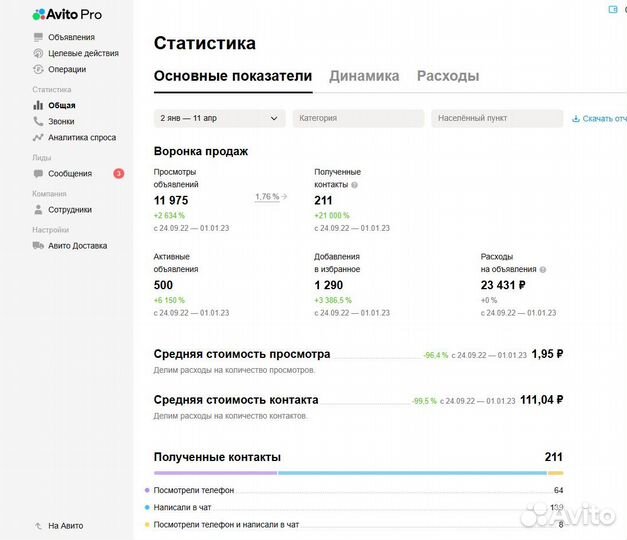This screenshot has width=627, height=540.
Task: Click the Просмотры объявлений value 11 975
Action: pyautogui.click(x=171, y=200)
